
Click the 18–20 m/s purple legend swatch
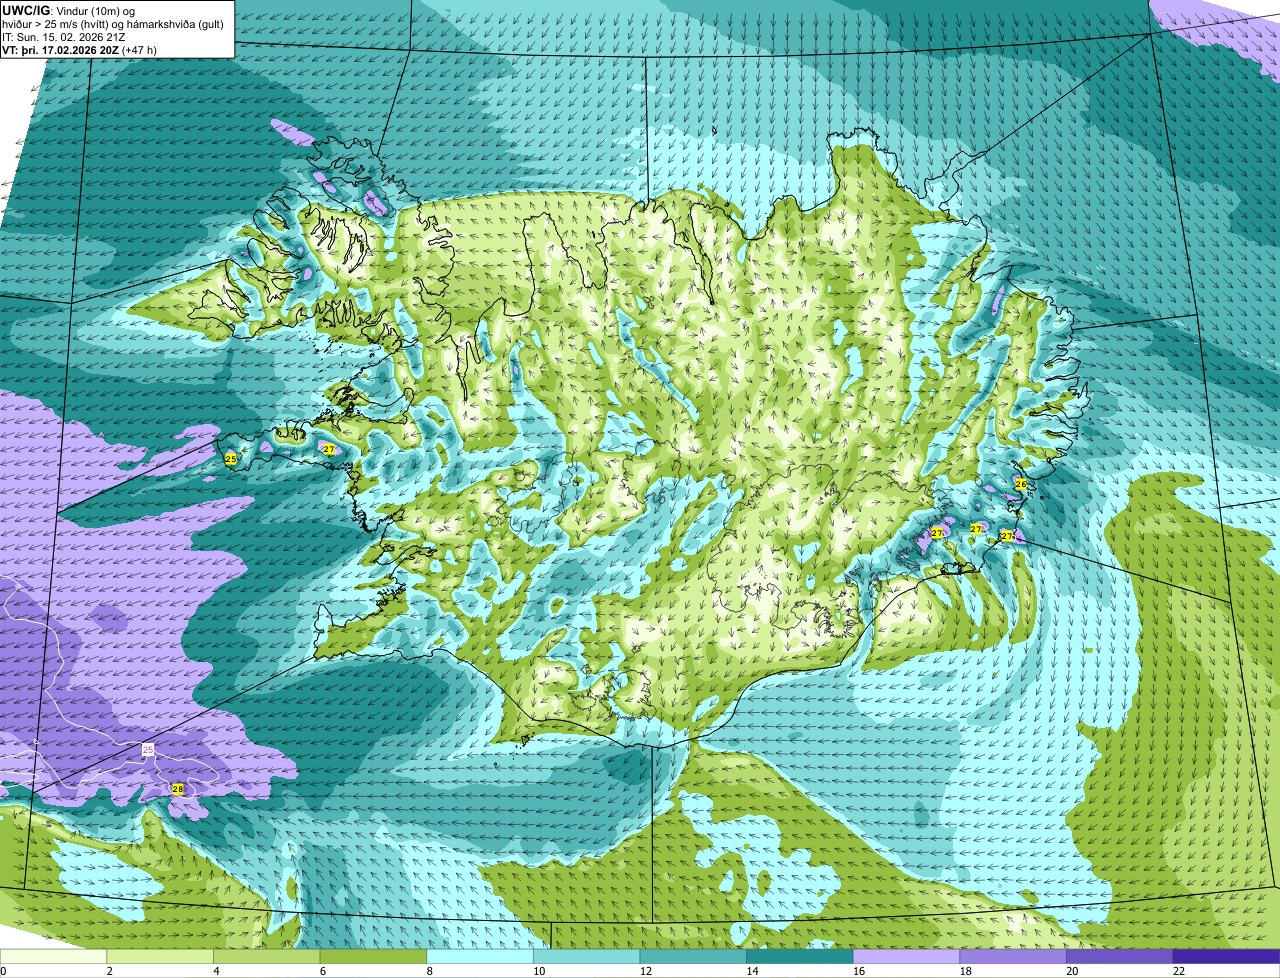[1013, 956]
